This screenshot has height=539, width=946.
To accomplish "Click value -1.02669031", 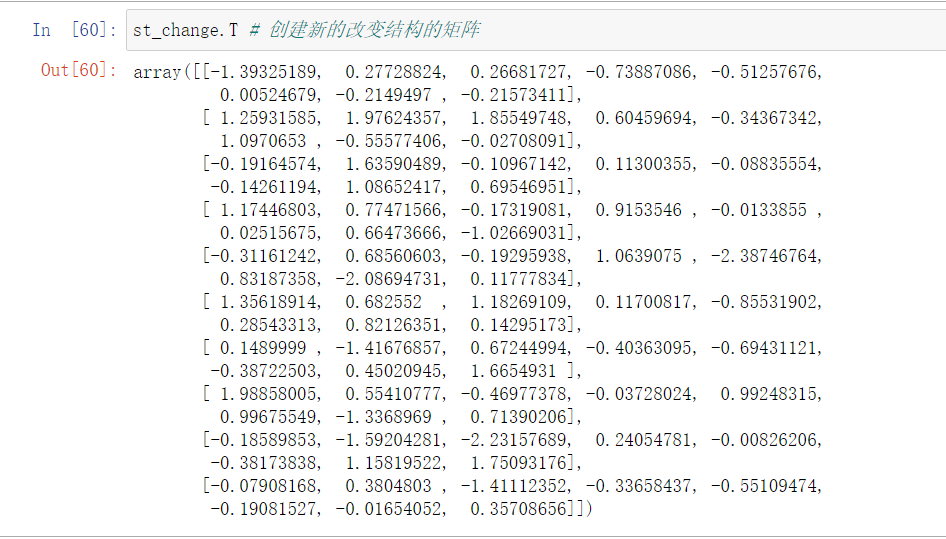I will pyautogui.click(x=513, y=233).
